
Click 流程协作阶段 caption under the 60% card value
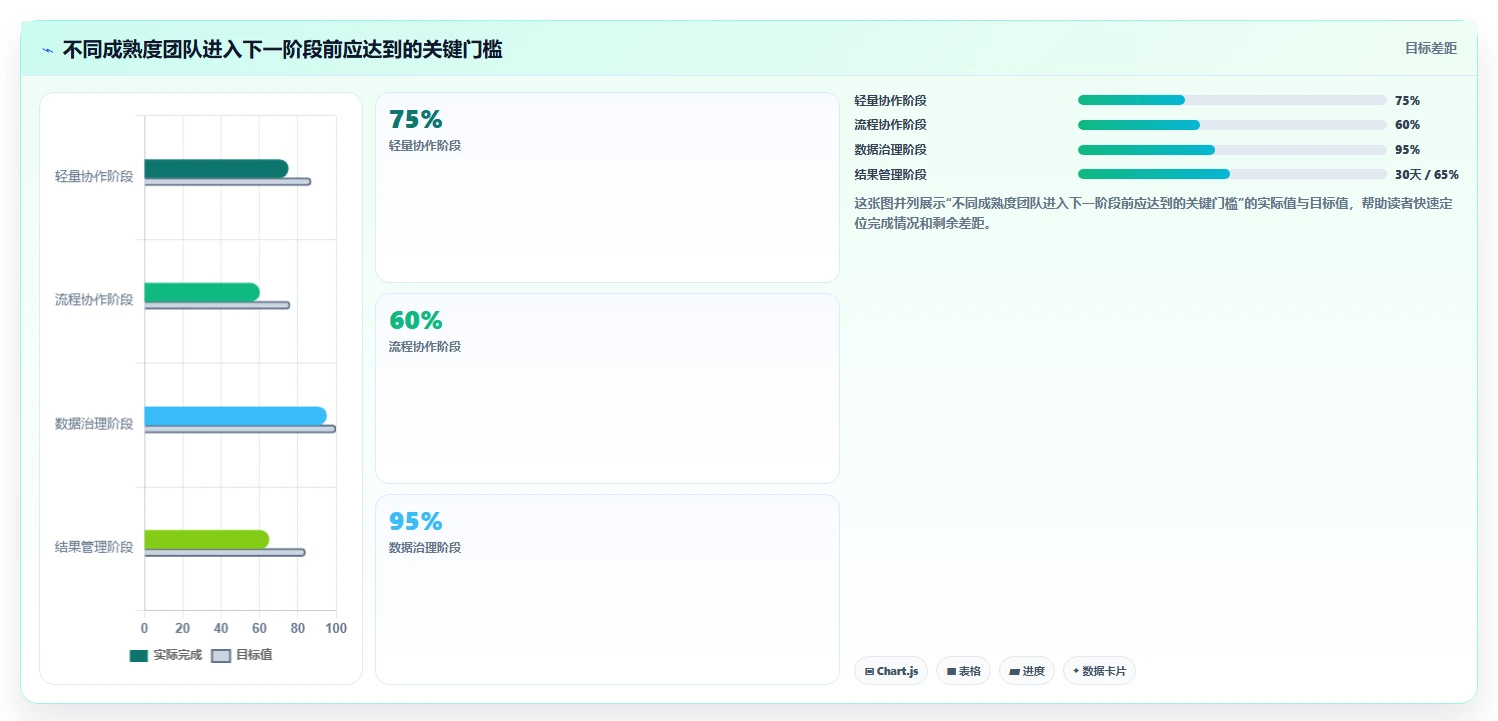pos(425,347)
